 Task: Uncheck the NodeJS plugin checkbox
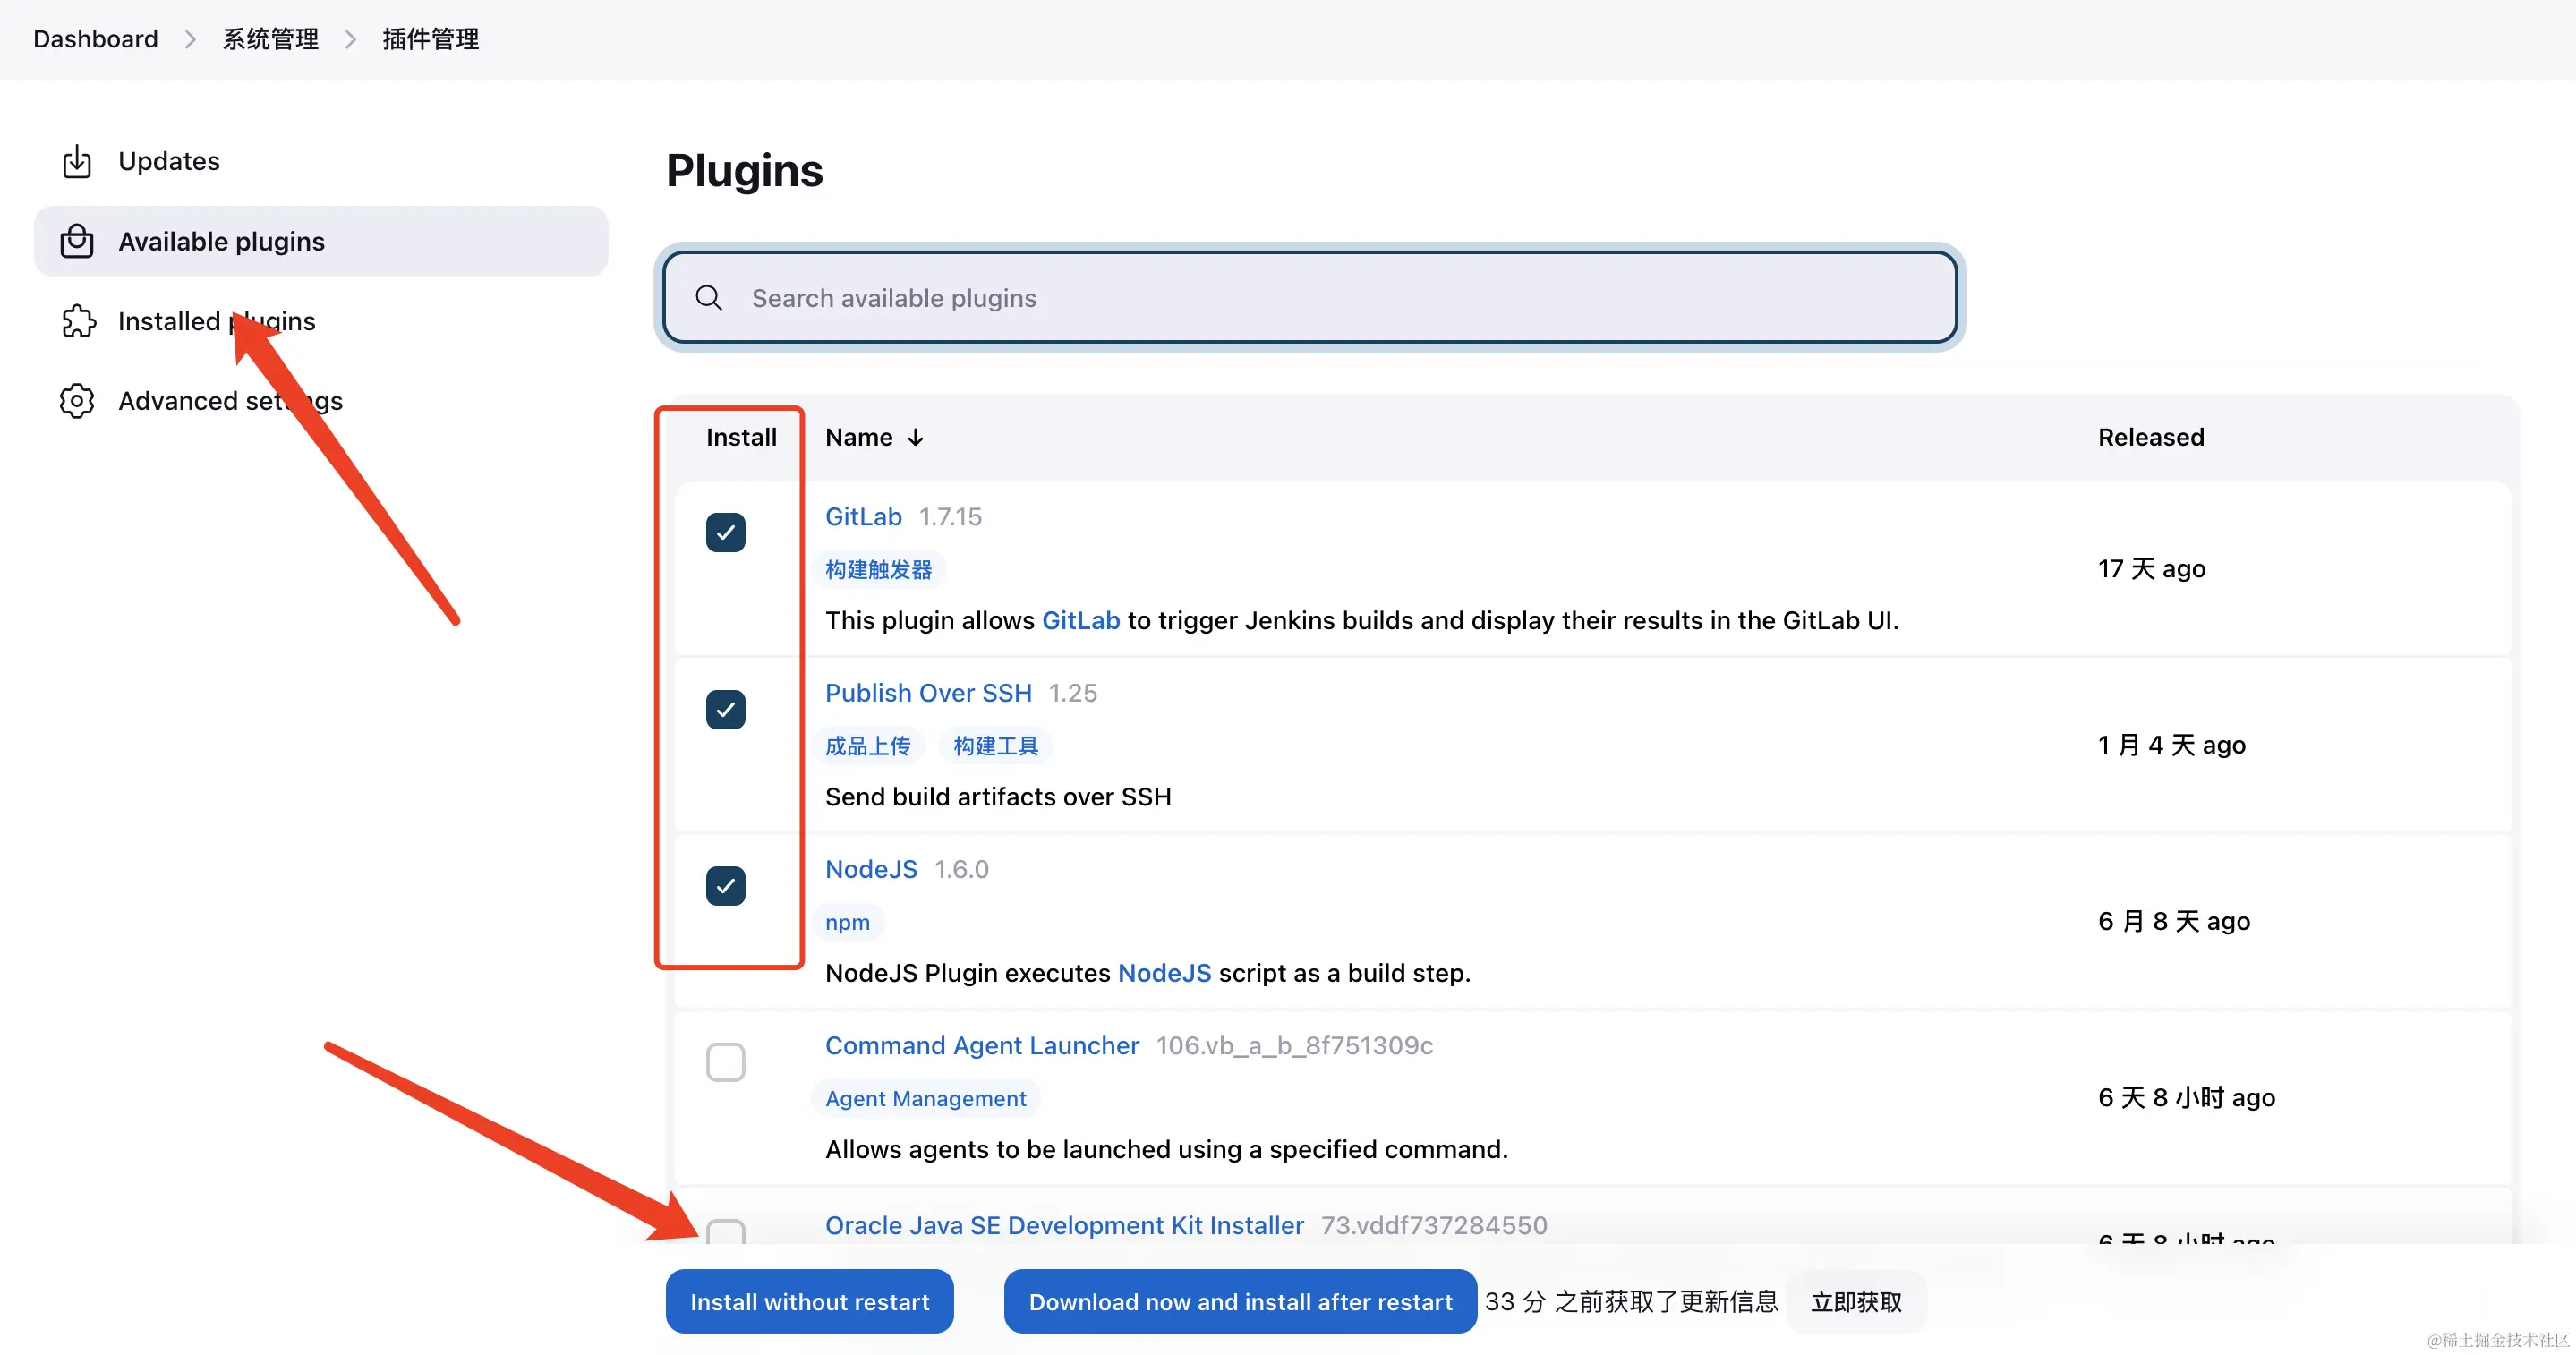725,886
